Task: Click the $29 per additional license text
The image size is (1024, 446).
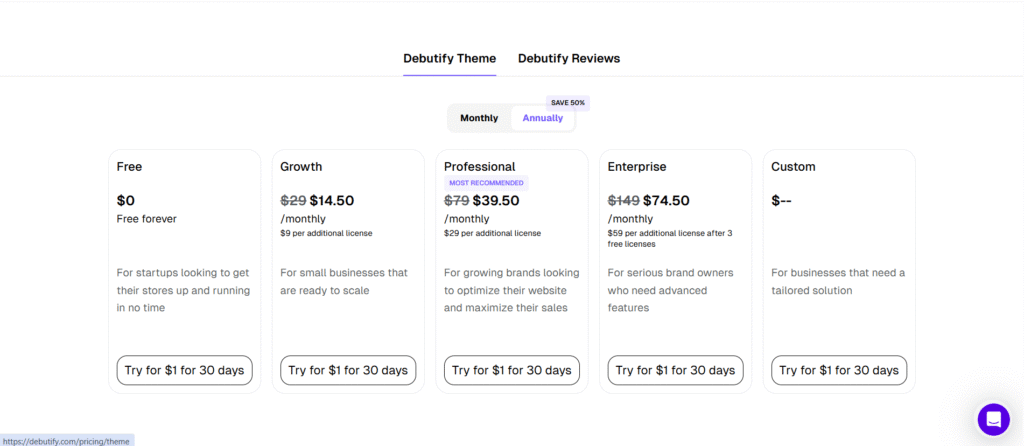Action: (492, 233)
